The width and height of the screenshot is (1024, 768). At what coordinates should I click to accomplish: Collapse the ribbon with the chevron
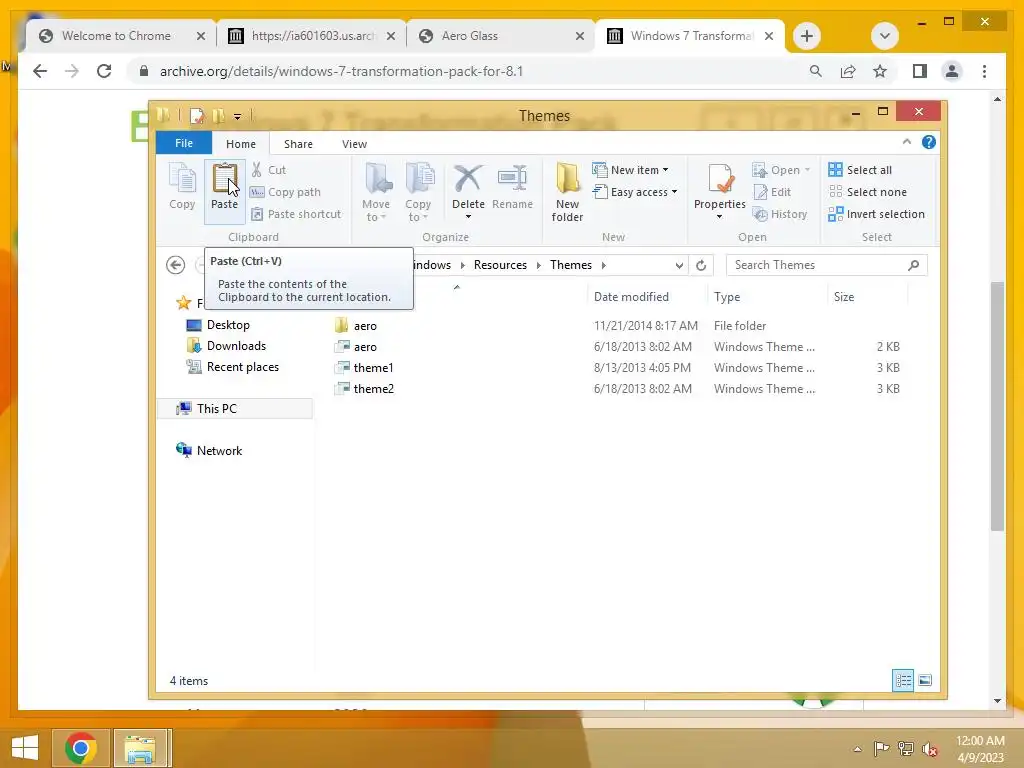[x=906, y=142]
